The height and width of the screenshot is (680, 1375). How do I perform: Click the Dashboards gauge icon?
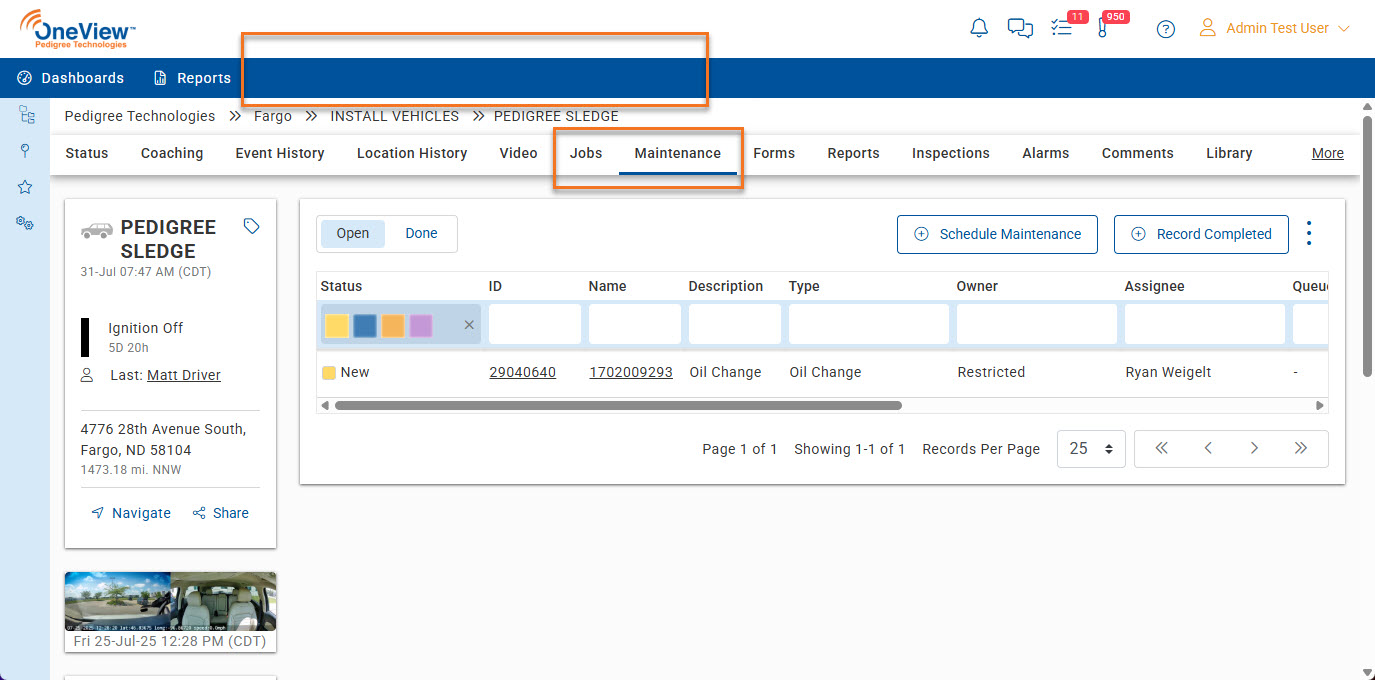(25, 78)
